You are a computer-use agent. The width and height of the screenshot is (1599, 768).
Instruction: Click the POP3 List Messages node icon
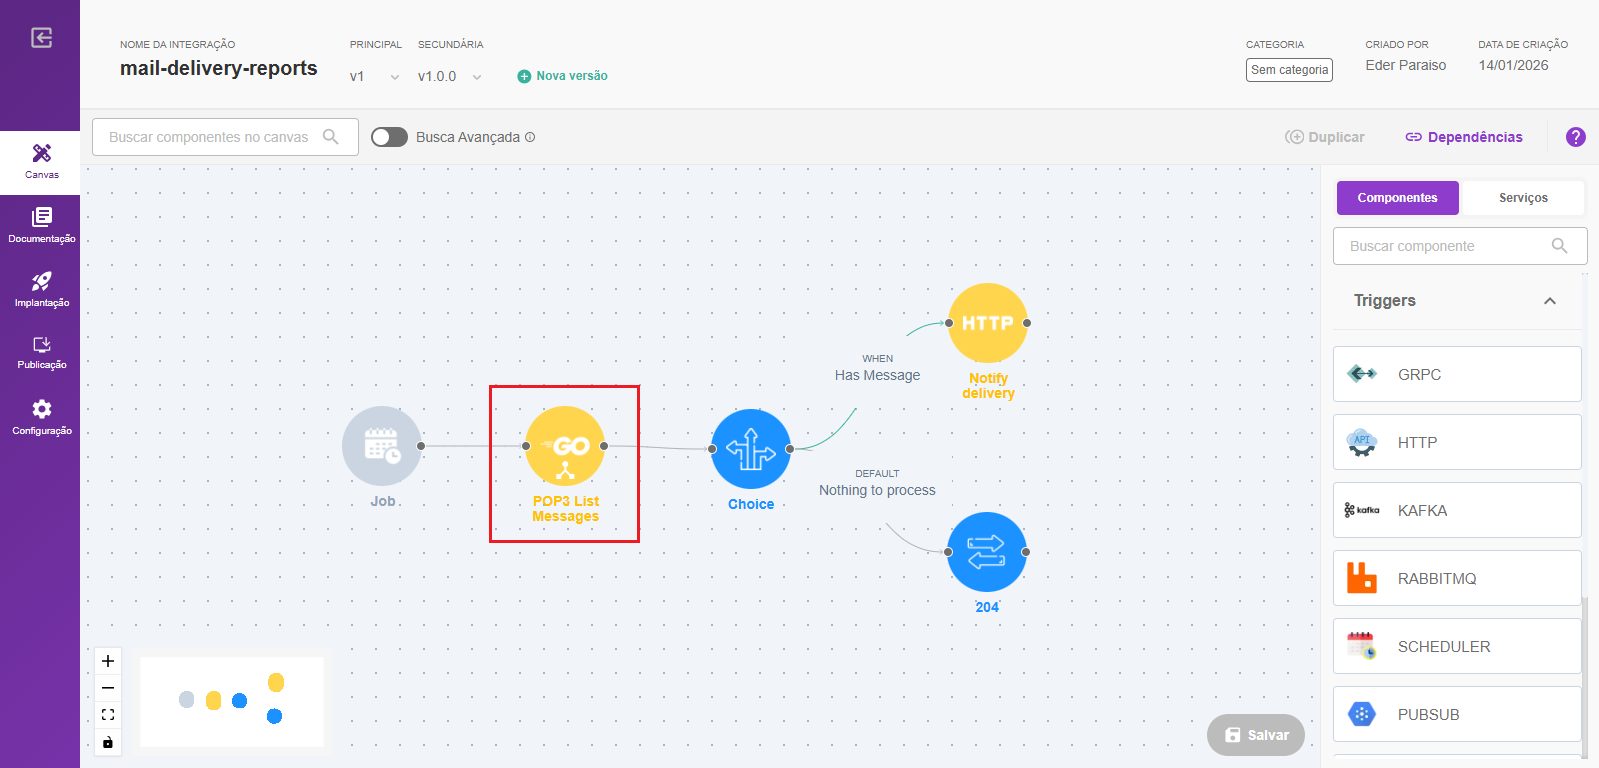[565, 446]
